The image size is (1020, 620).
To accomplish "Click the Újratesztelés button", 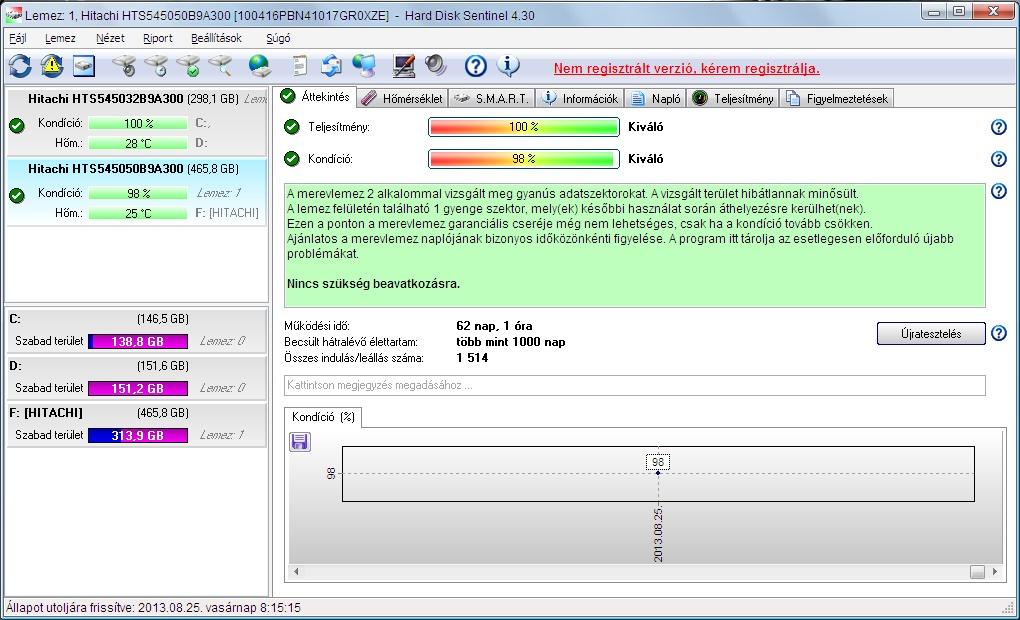I will pos(931,334).
